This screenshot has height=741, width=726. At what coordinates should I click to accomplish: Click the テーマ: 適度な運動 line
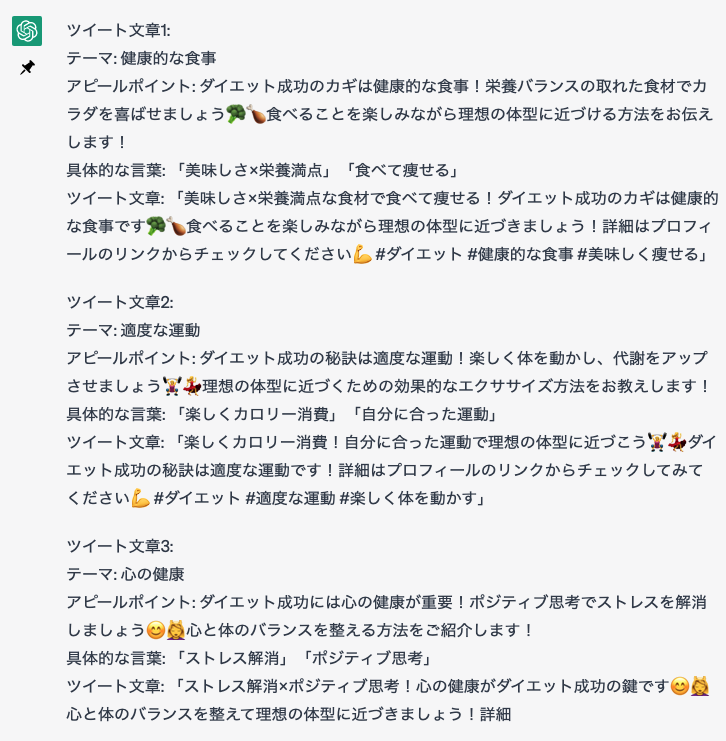[133, 330]
